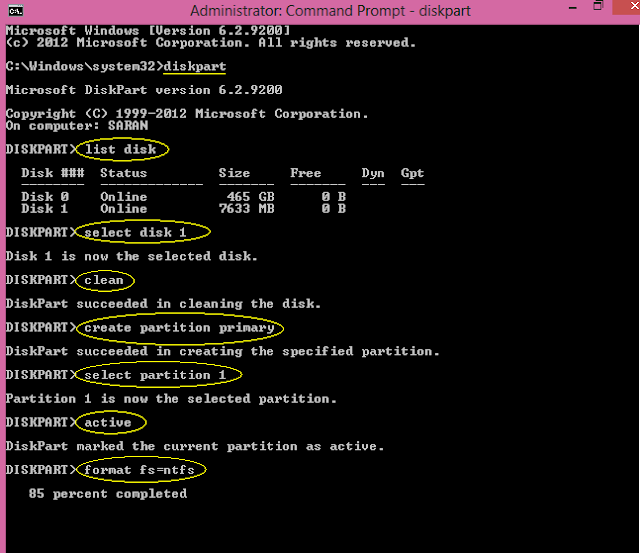
Task: Click the 'C:\Windows\system32>' prompt
Action: (x=84, y=66)
